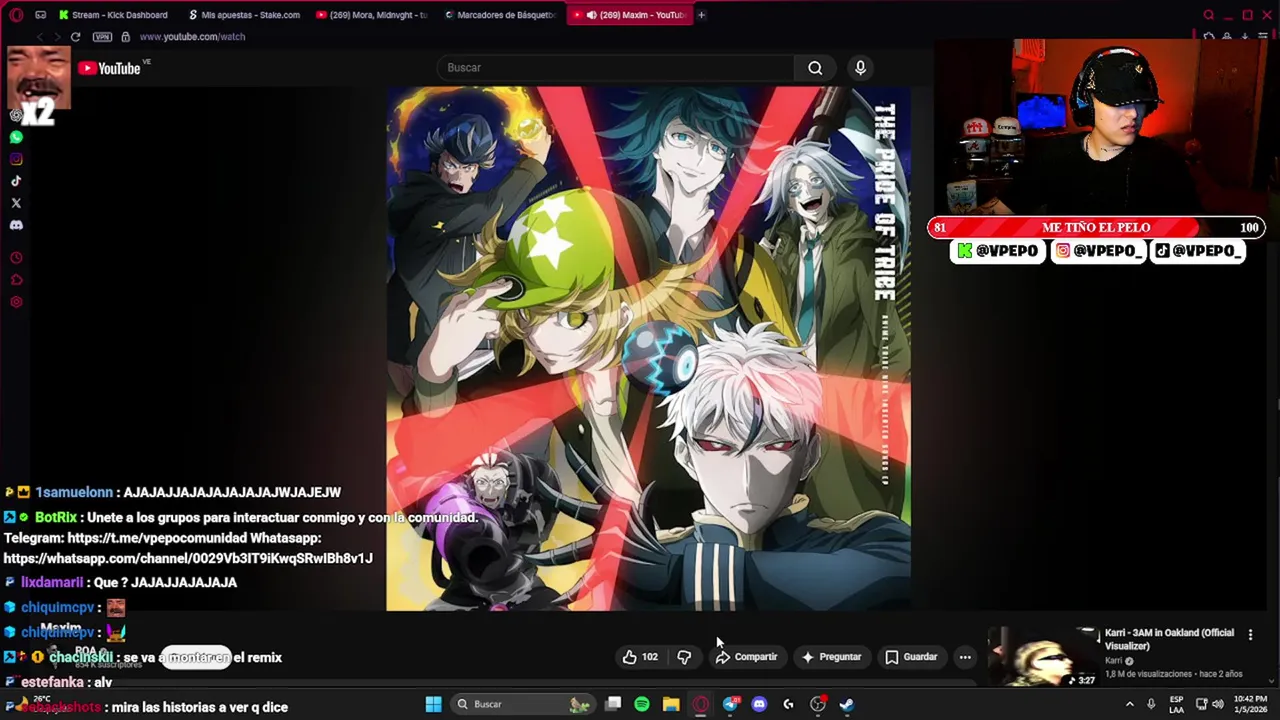Like the video with thumbs up

(639, 657)
